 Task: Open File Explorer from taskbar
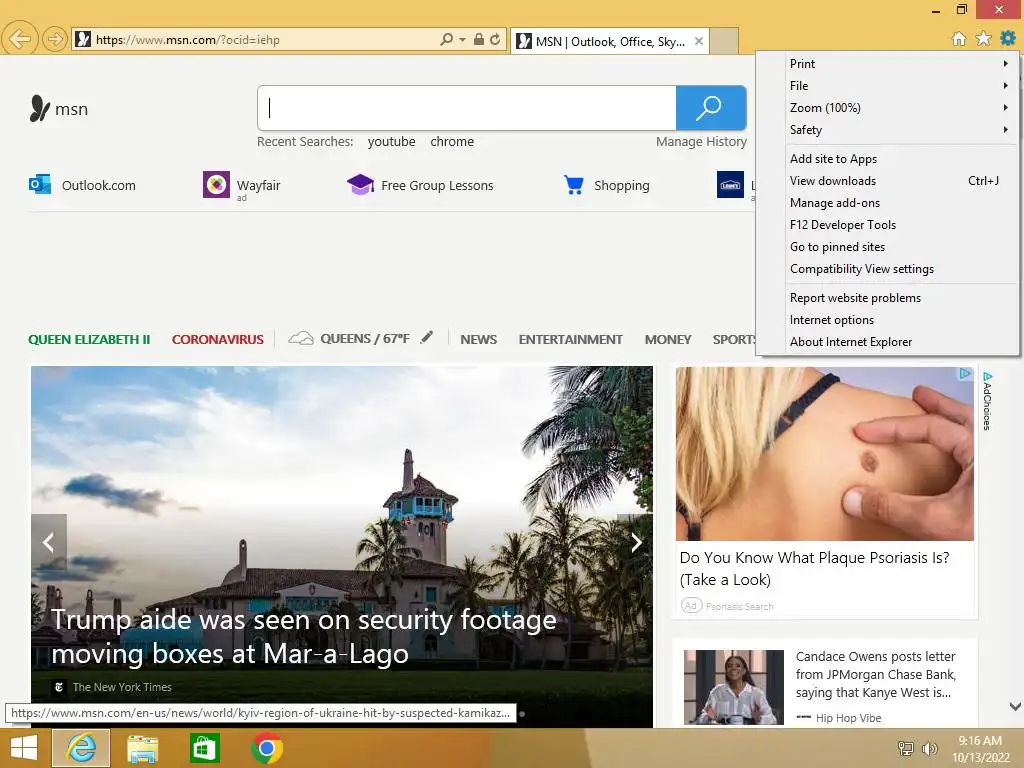142,748
